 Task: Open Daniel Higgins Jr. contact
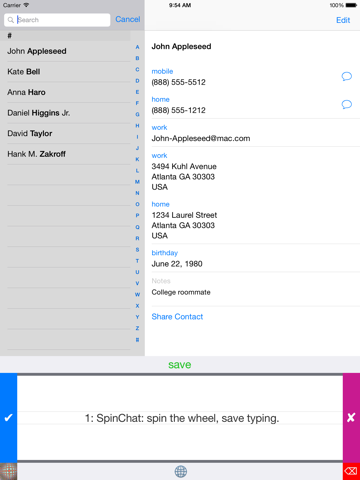(65, 113)
